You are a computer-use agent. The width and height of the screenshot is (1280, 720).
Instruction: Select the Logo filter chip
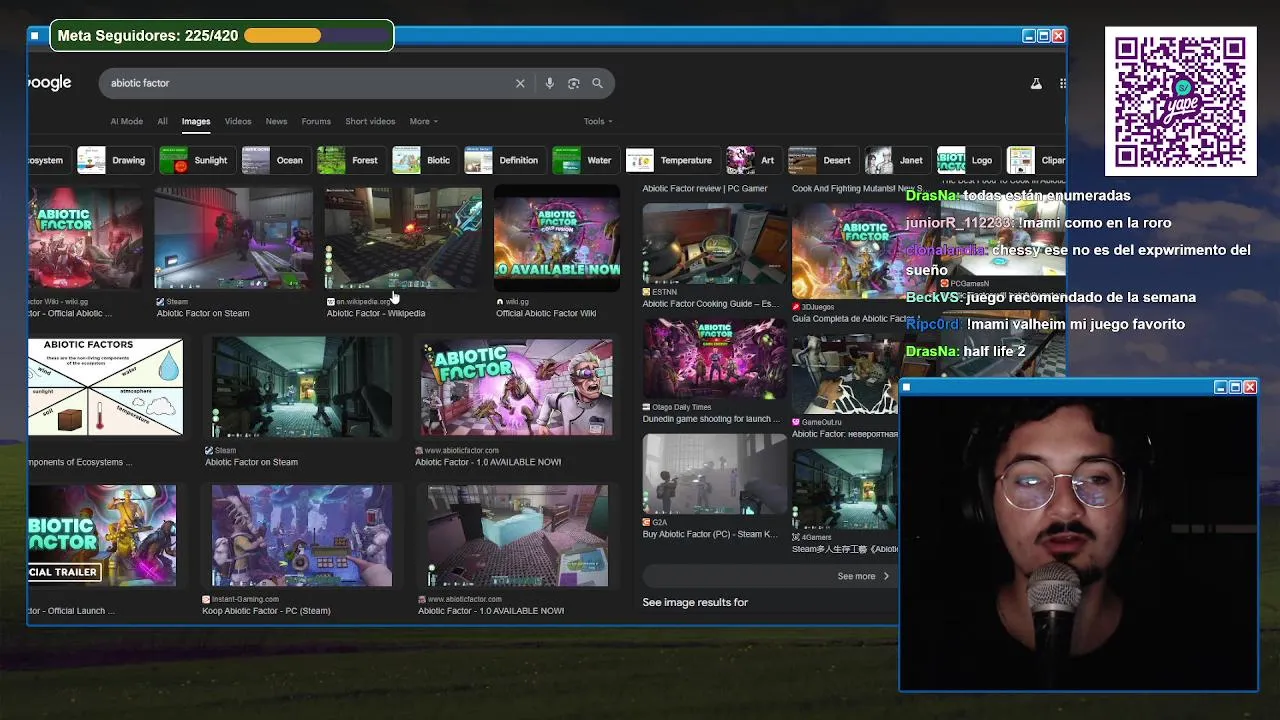[x=967, y=160]
